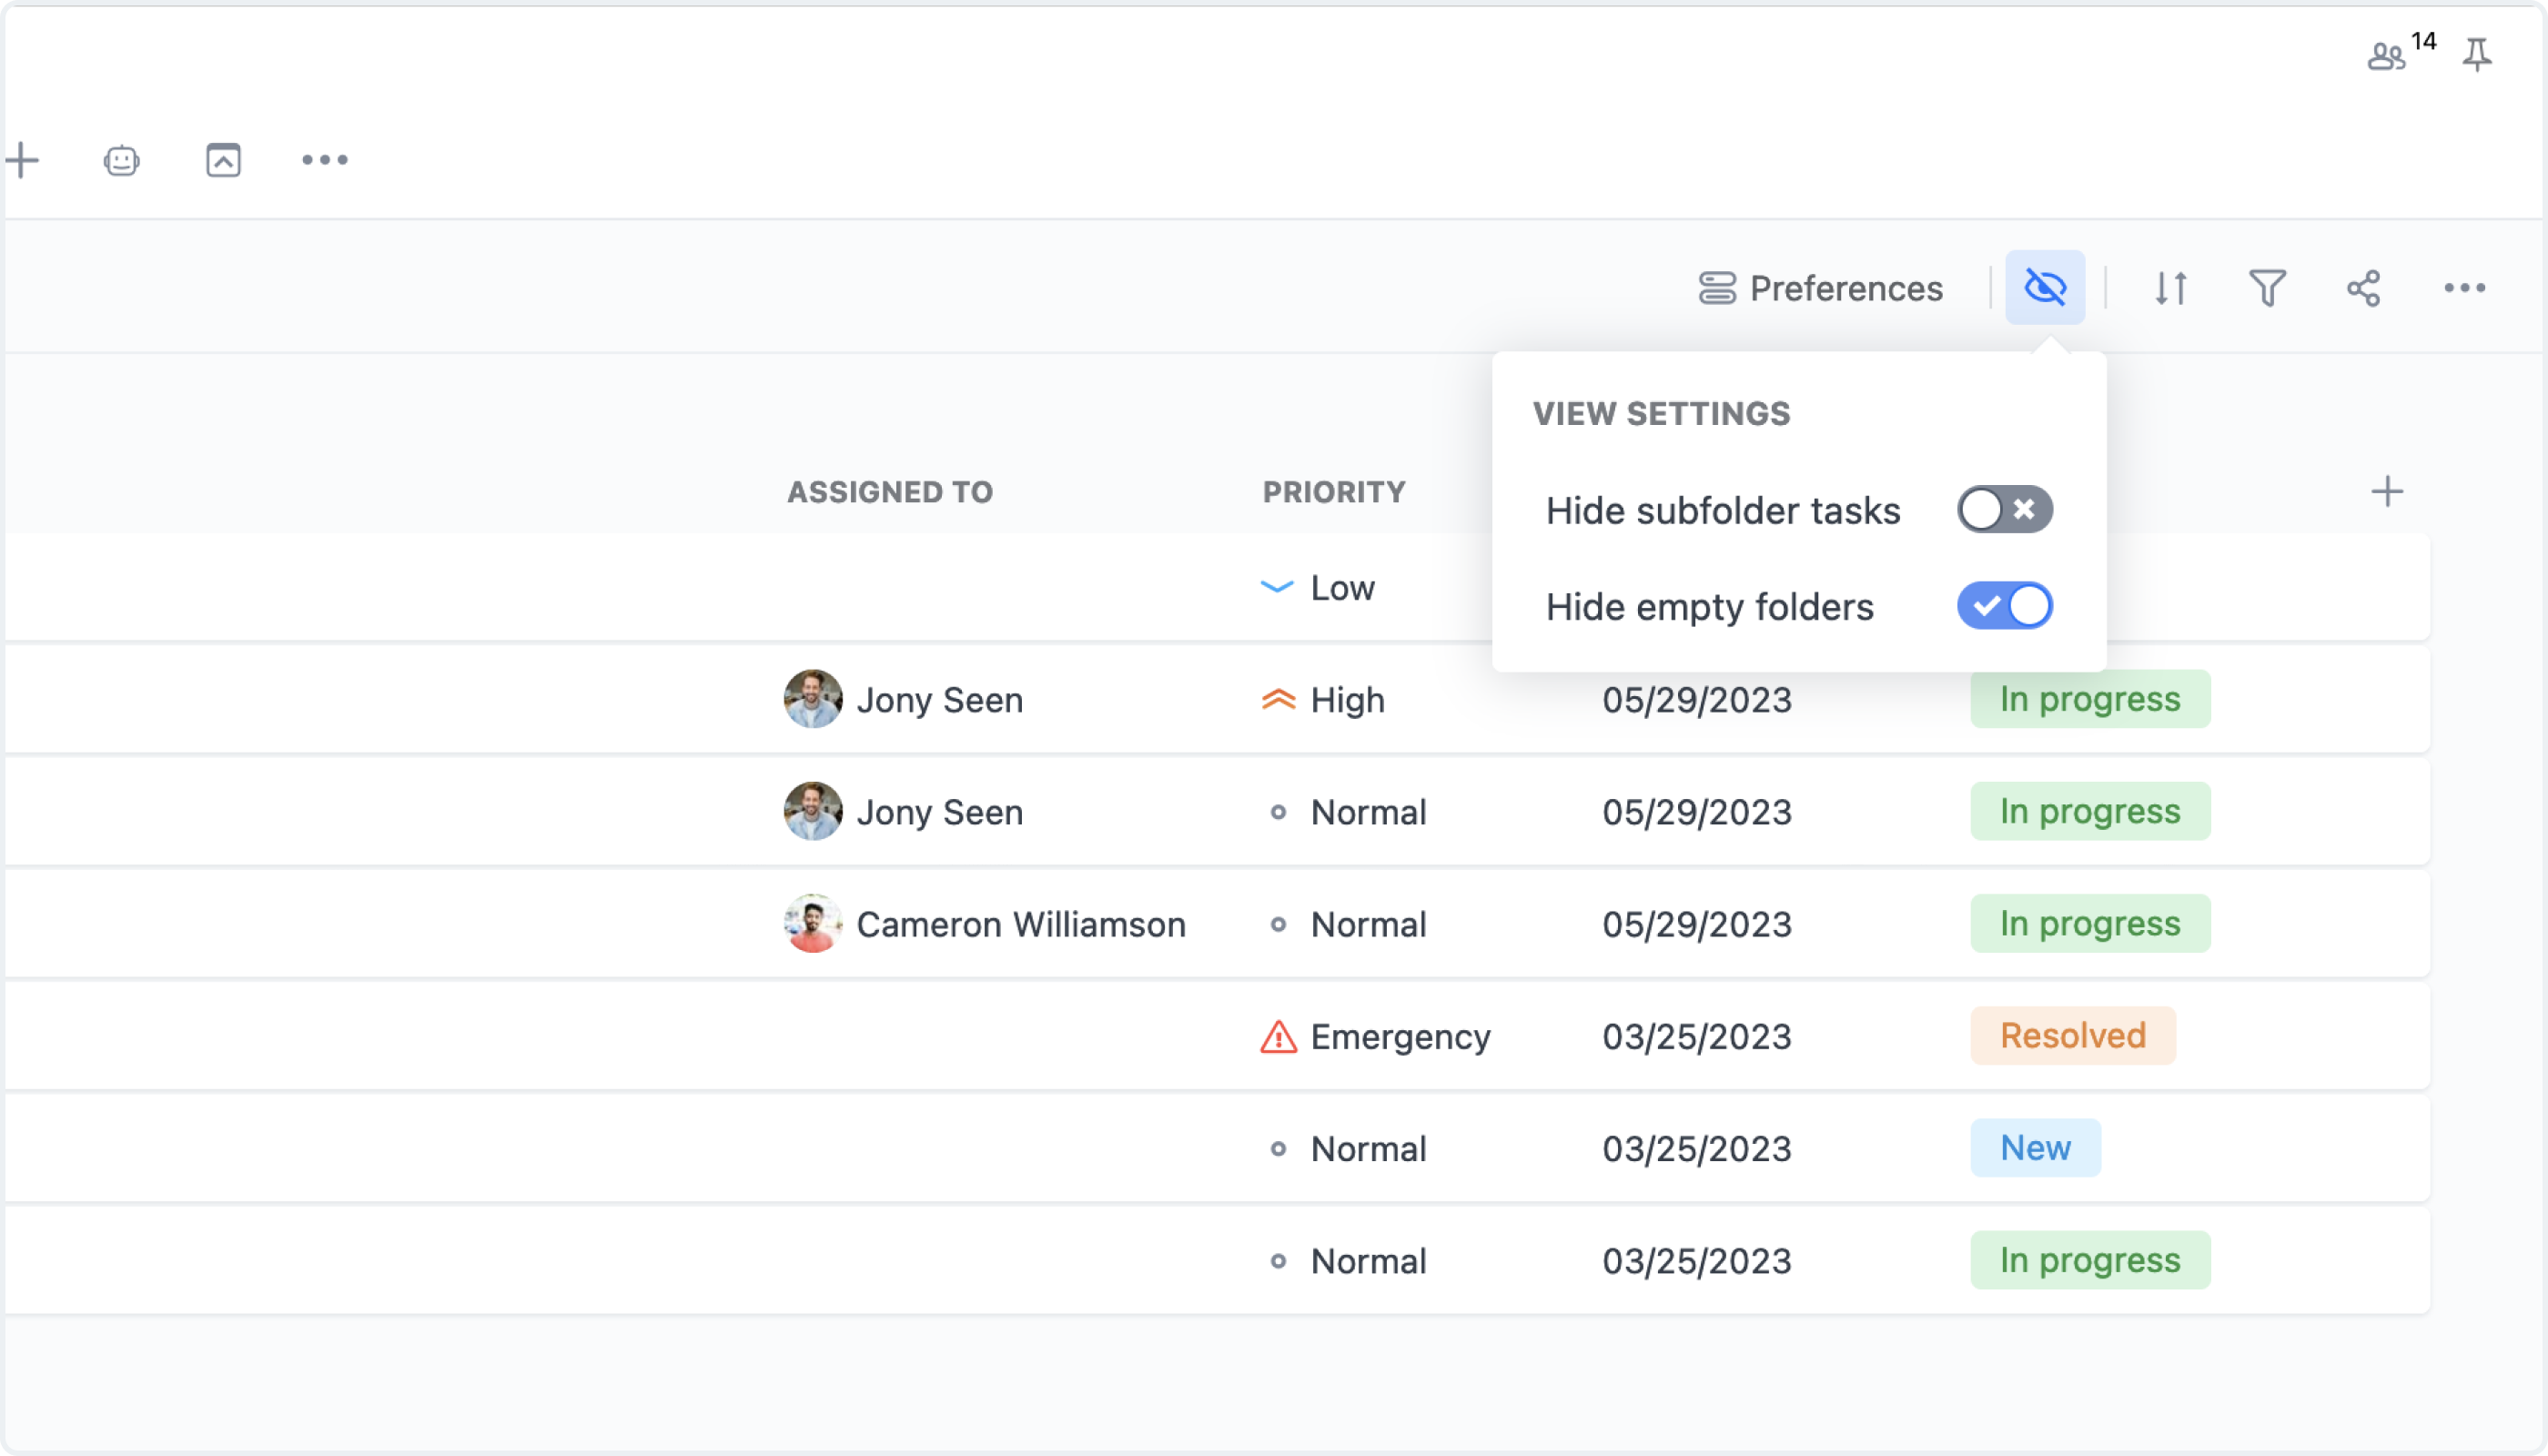
Task: Add a column with the plus icon
Action: tap(2387, 491)
